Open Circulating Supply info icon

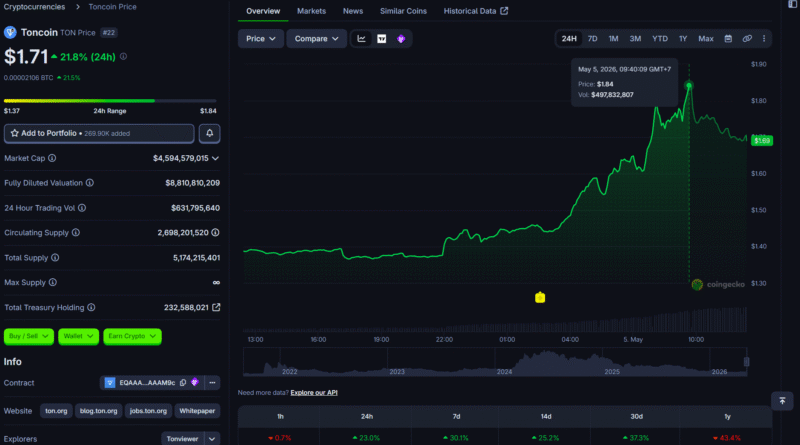(x=76, y=232)
